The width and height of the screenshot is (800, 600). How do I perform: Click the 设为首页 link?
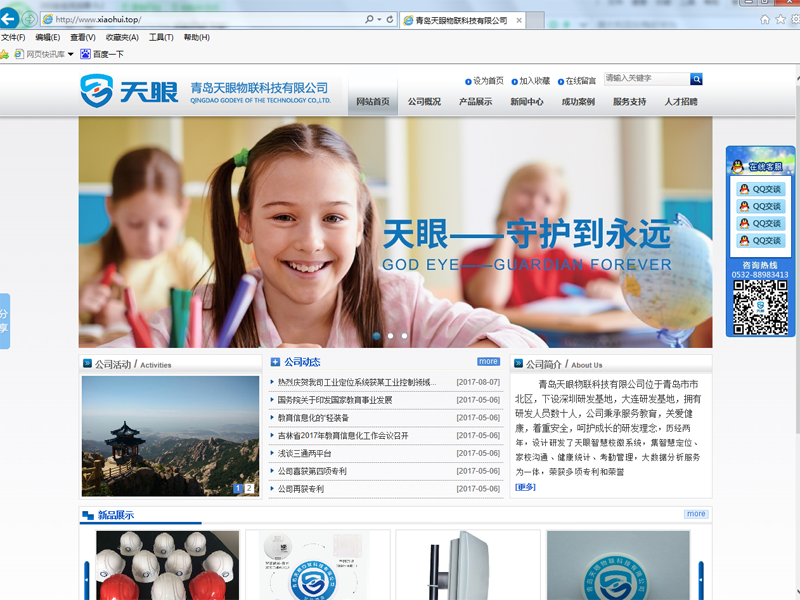pos(484,81)
